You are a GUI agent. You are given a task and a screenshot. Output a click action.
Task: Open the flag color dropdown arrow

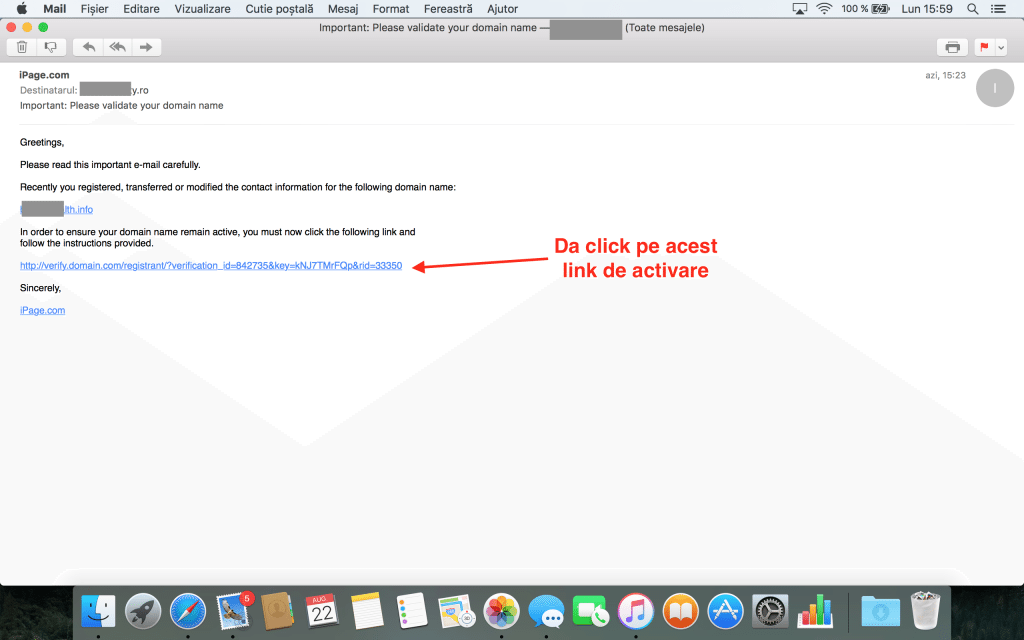(1000, 47)
